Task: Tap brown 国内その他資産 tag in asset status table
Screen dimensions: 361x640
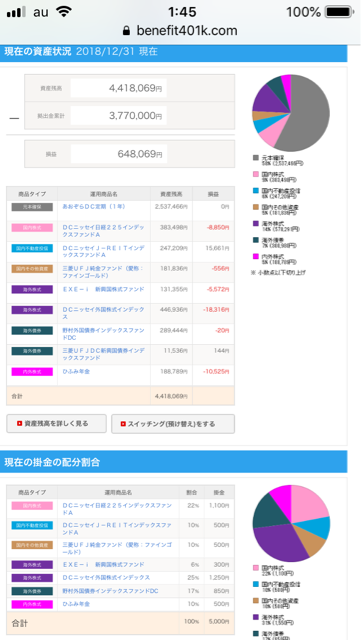Action: click(x=32, y=269)
